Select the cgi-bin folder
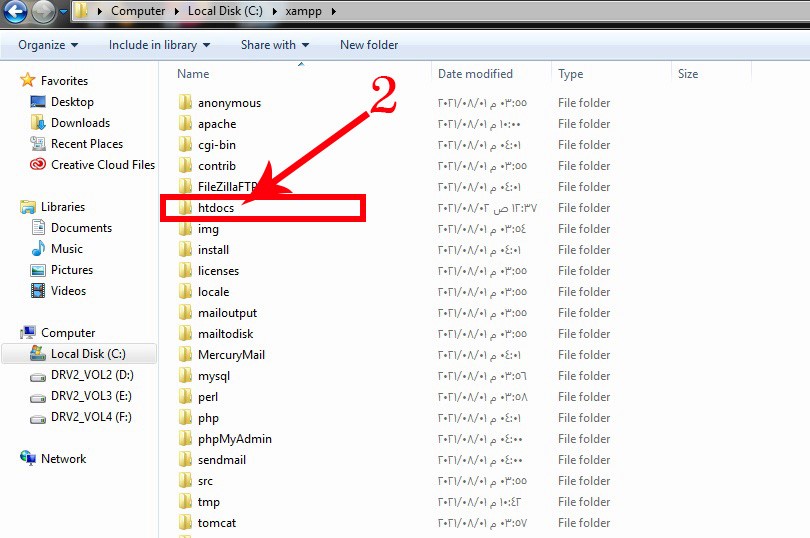 tap(216, 145)
